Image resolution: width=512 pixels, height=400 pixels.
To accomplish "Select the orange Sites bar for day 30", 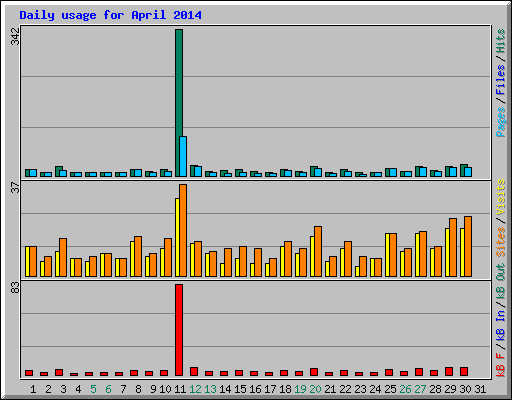I will click(x=468, y=246).
